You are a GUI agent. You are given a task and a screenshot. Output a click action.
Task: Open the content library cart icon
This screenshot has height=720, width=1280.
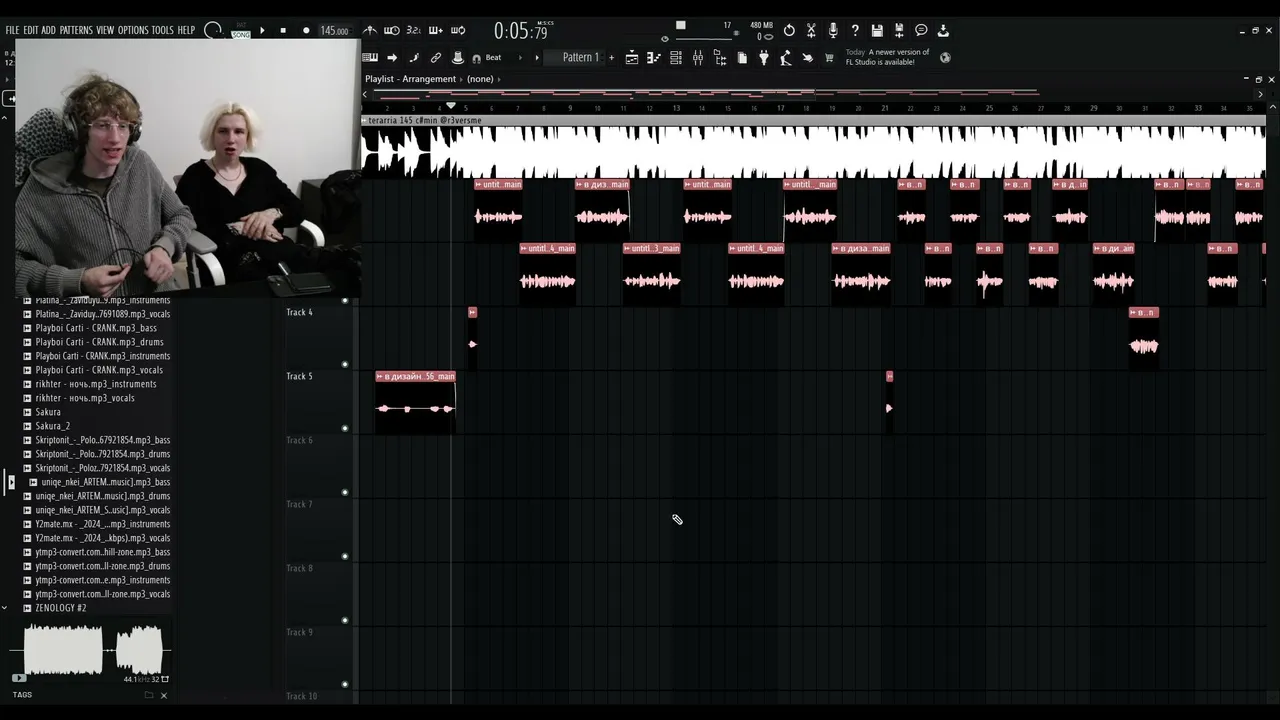829,58
